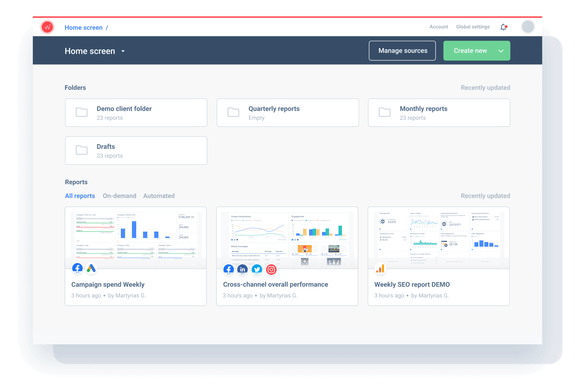Image resolution: width=575 pixels, height=387 pixels.
Task: Open the Weekly SEO report DEMO thumbnail
Action: [439, 237]
